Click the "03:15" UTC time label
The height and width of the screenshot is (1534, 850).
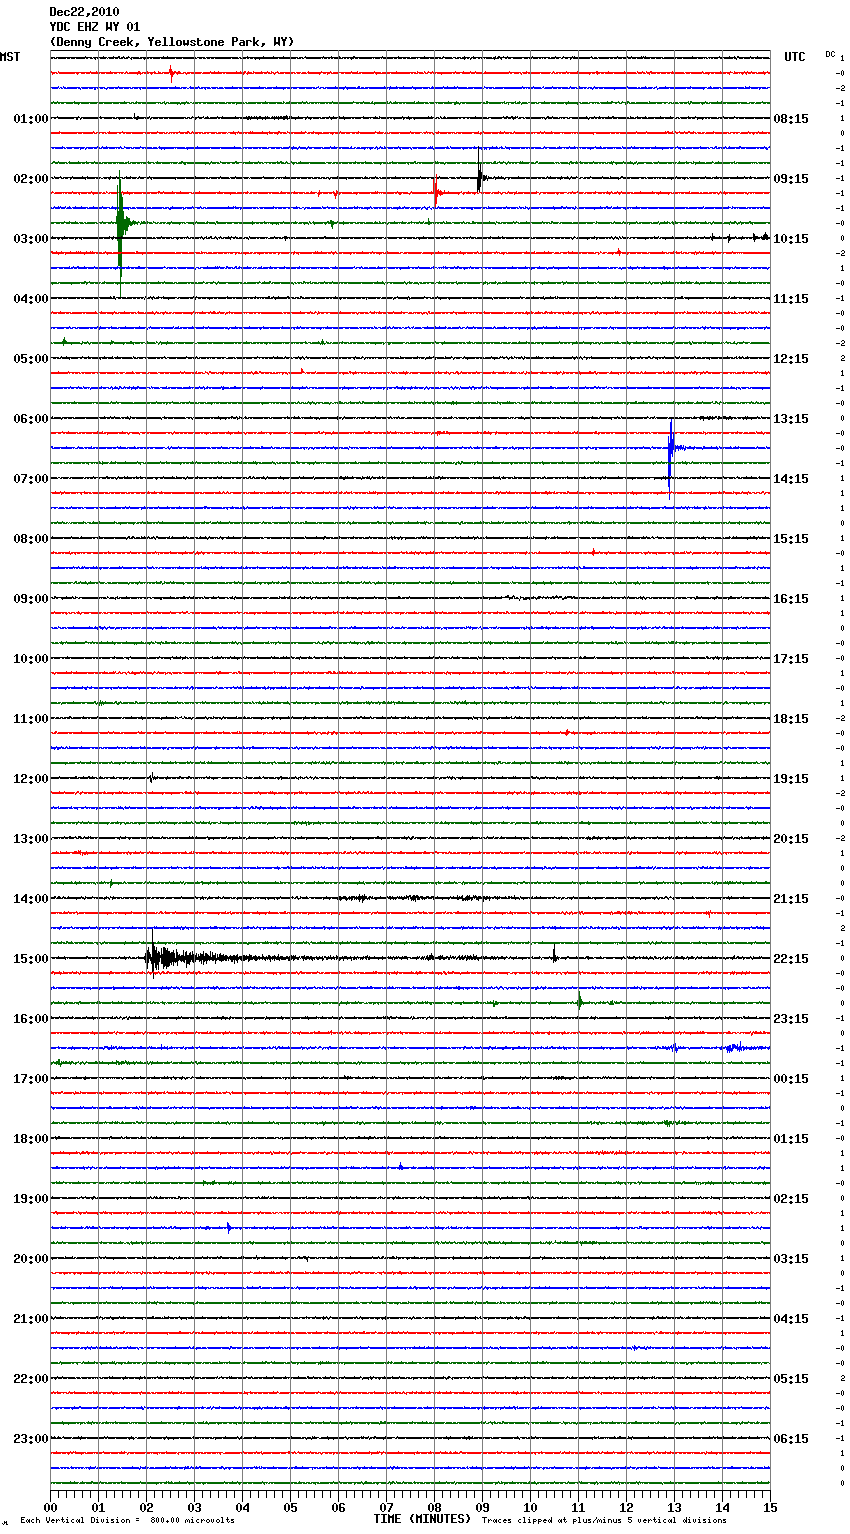click(791, 1259)
